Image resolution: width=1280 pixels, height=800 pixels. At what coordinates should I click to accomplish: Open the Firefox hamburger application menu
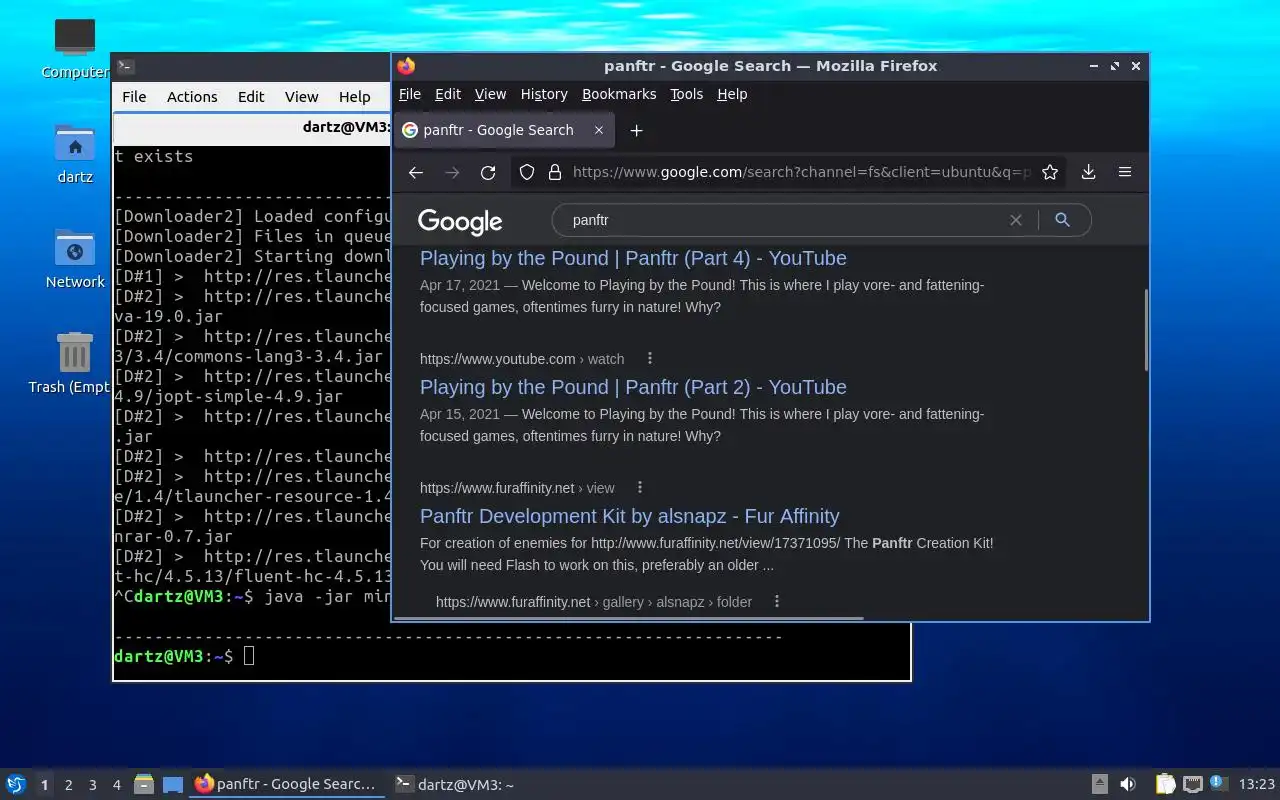point(1125,172)
